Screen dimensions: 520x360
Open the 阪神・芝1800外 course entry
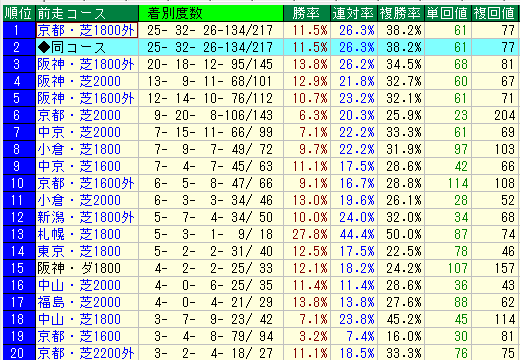(86, 64)
